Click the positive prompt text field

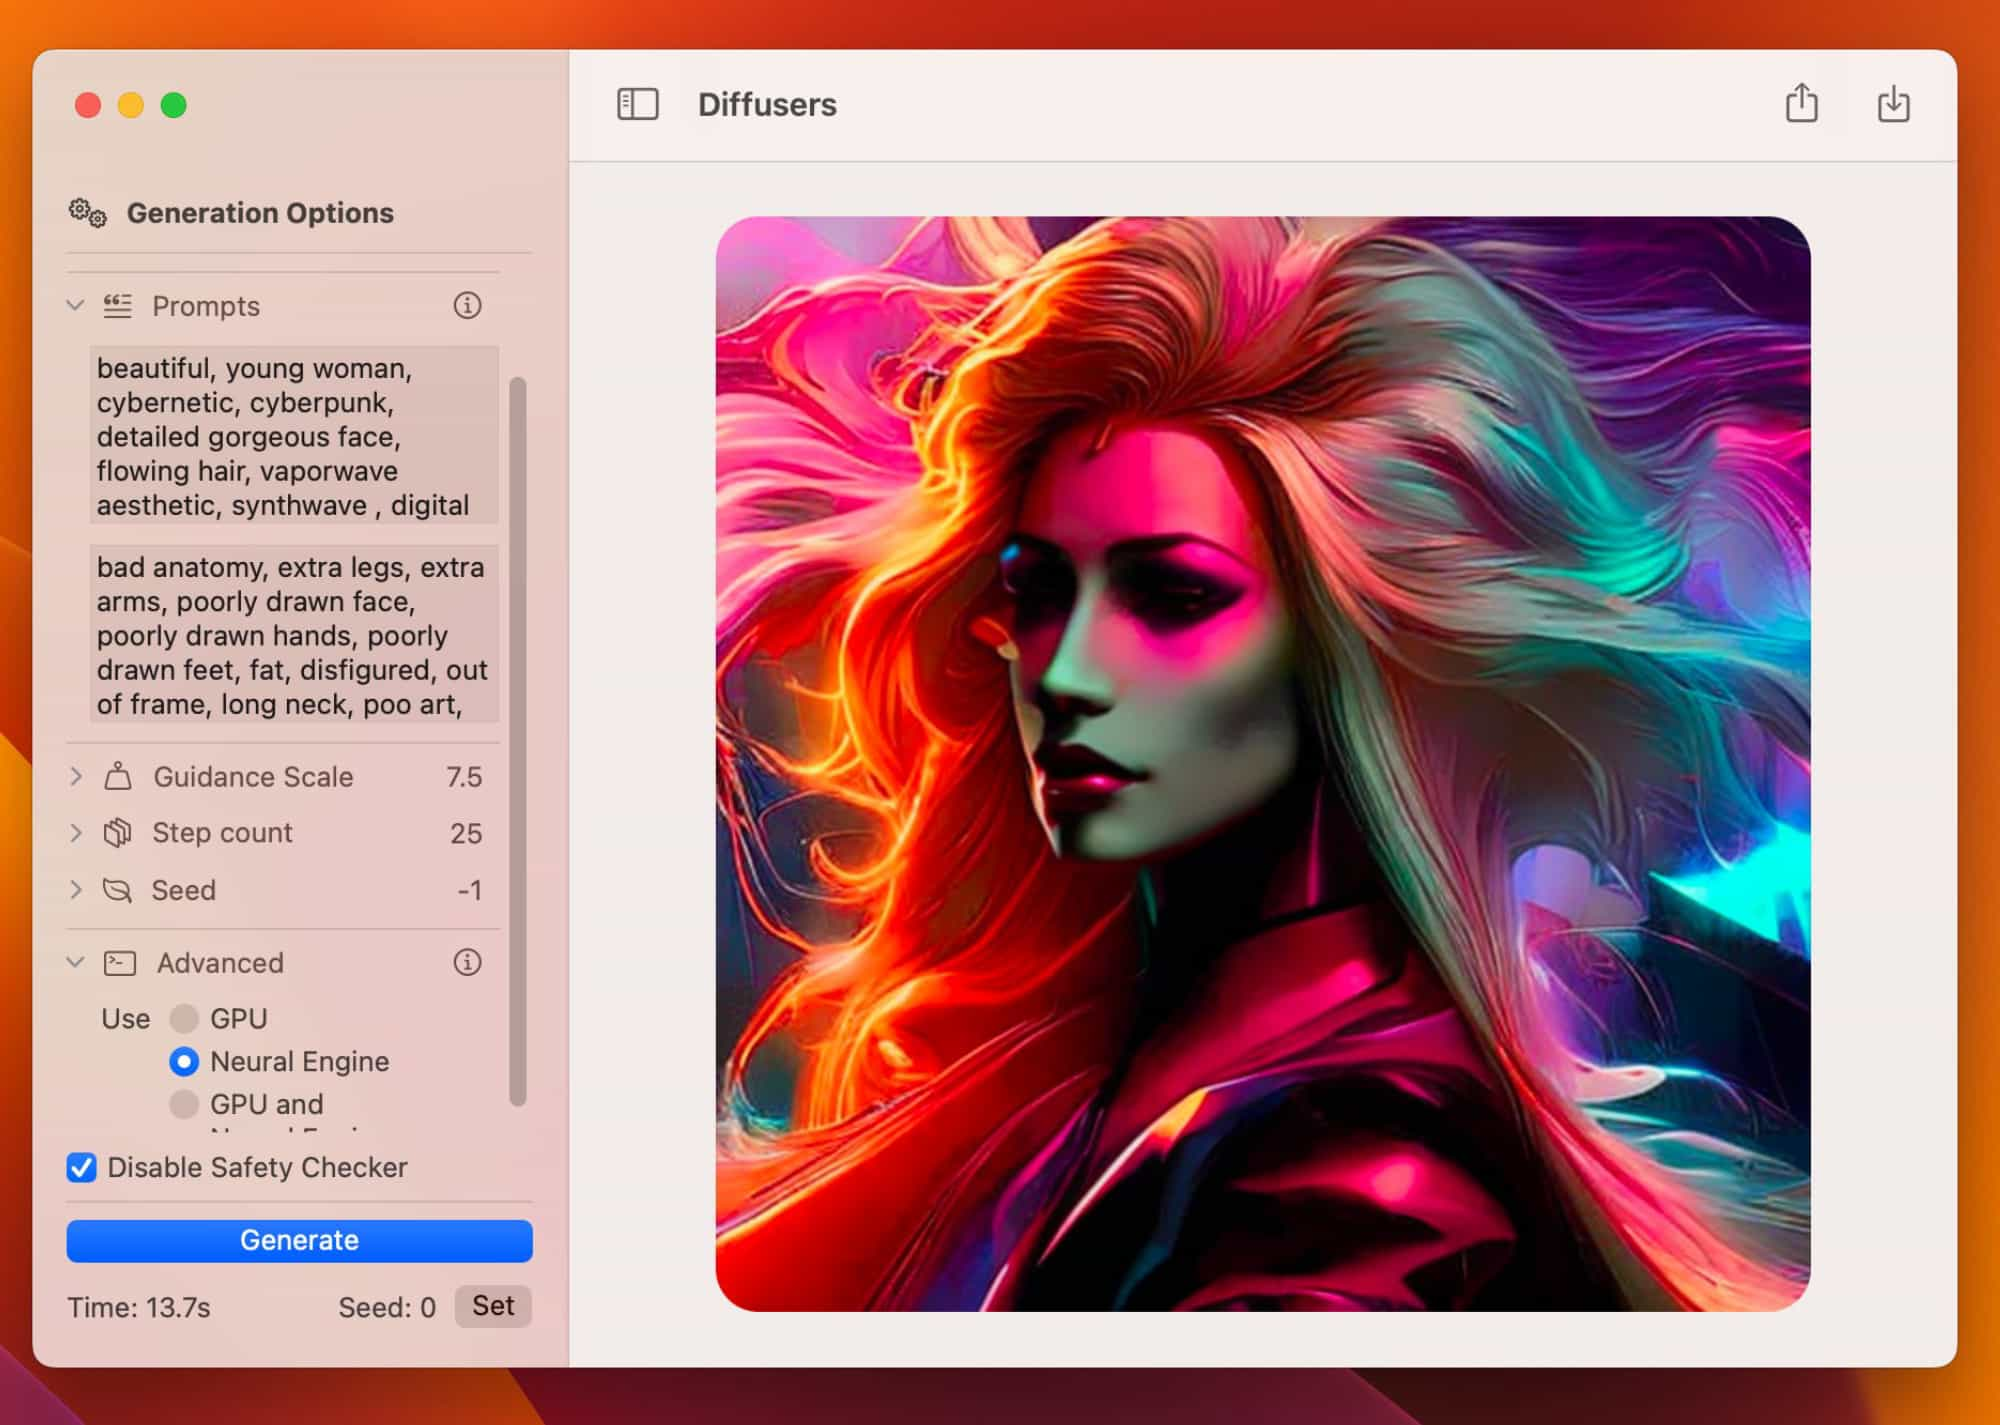[294, 435]
